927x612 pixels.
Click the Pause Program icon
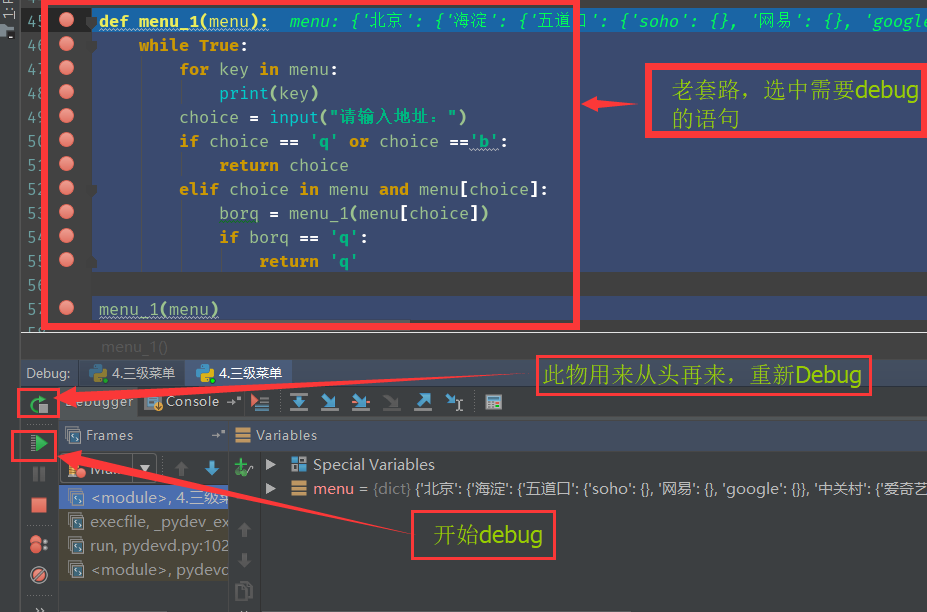coord(38,474)
